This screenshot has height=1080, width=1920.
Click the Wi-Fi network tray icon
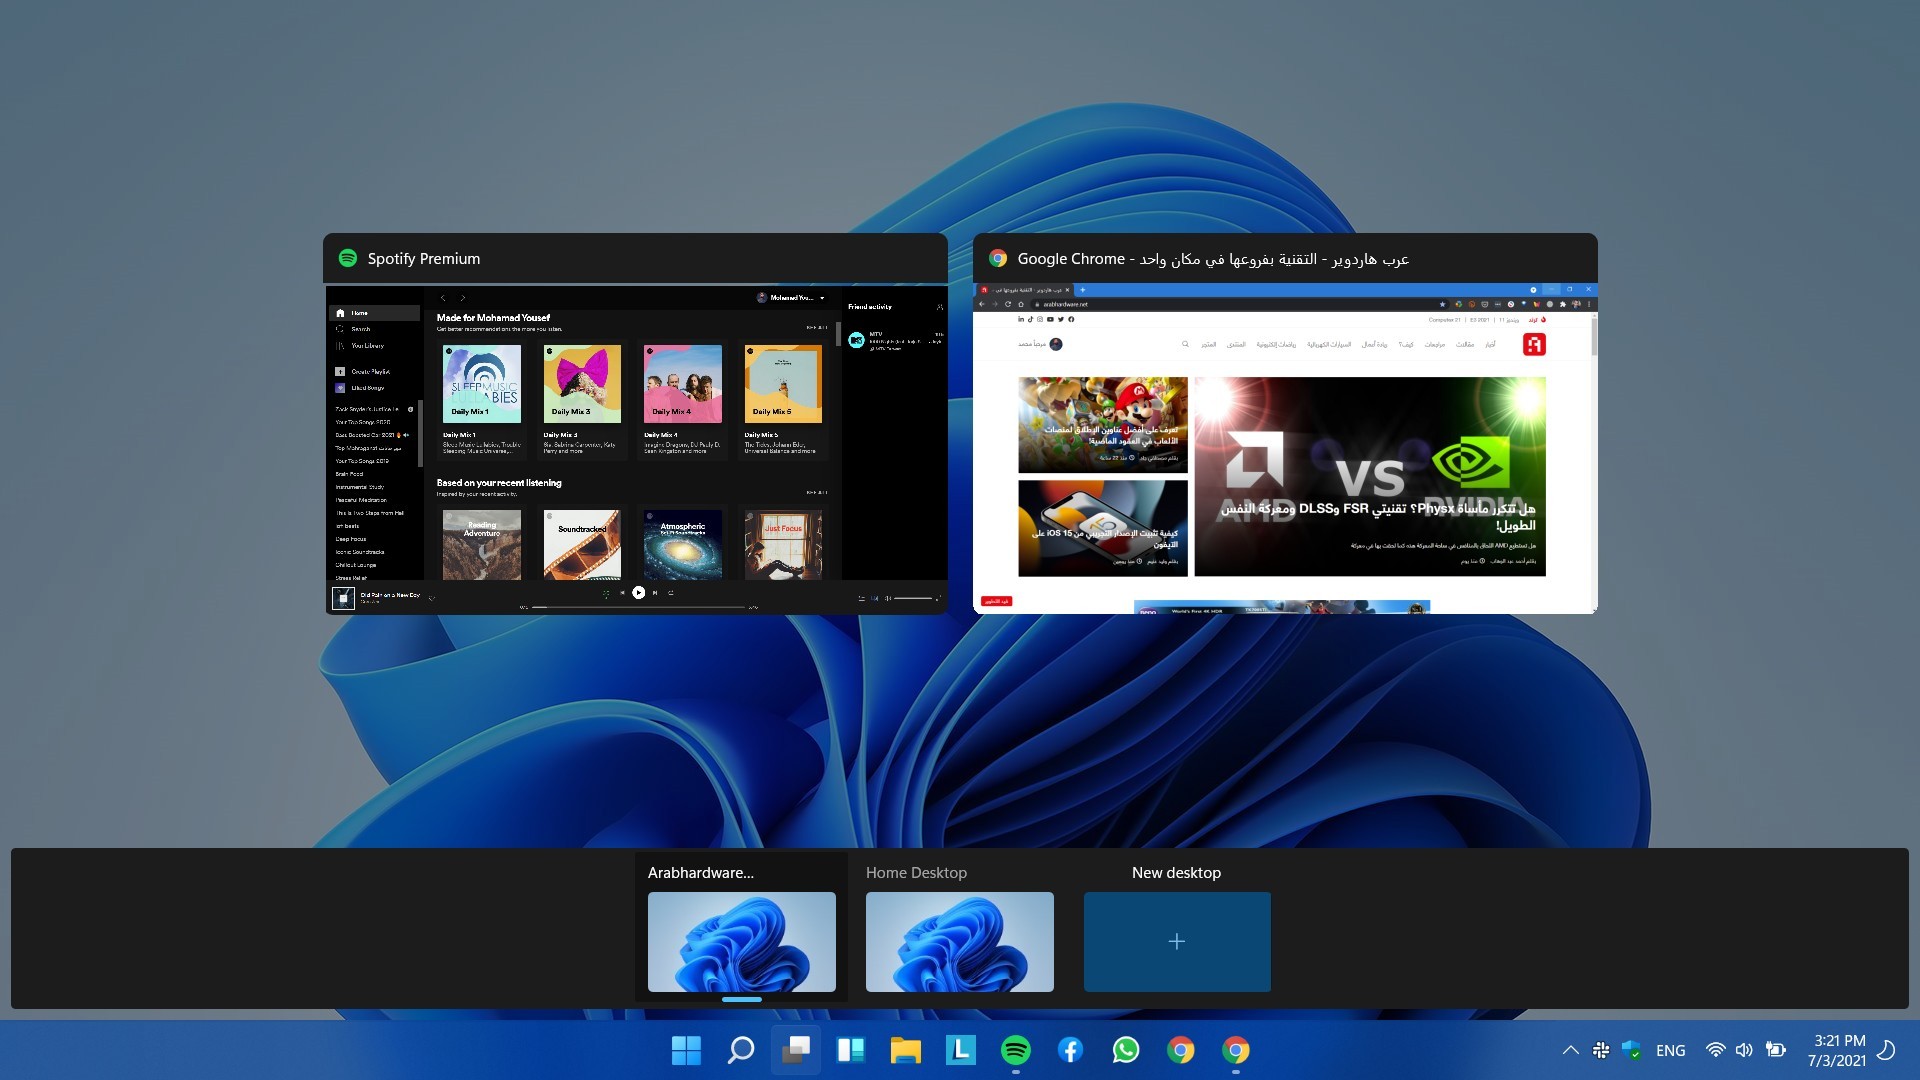point(1716,1050)
